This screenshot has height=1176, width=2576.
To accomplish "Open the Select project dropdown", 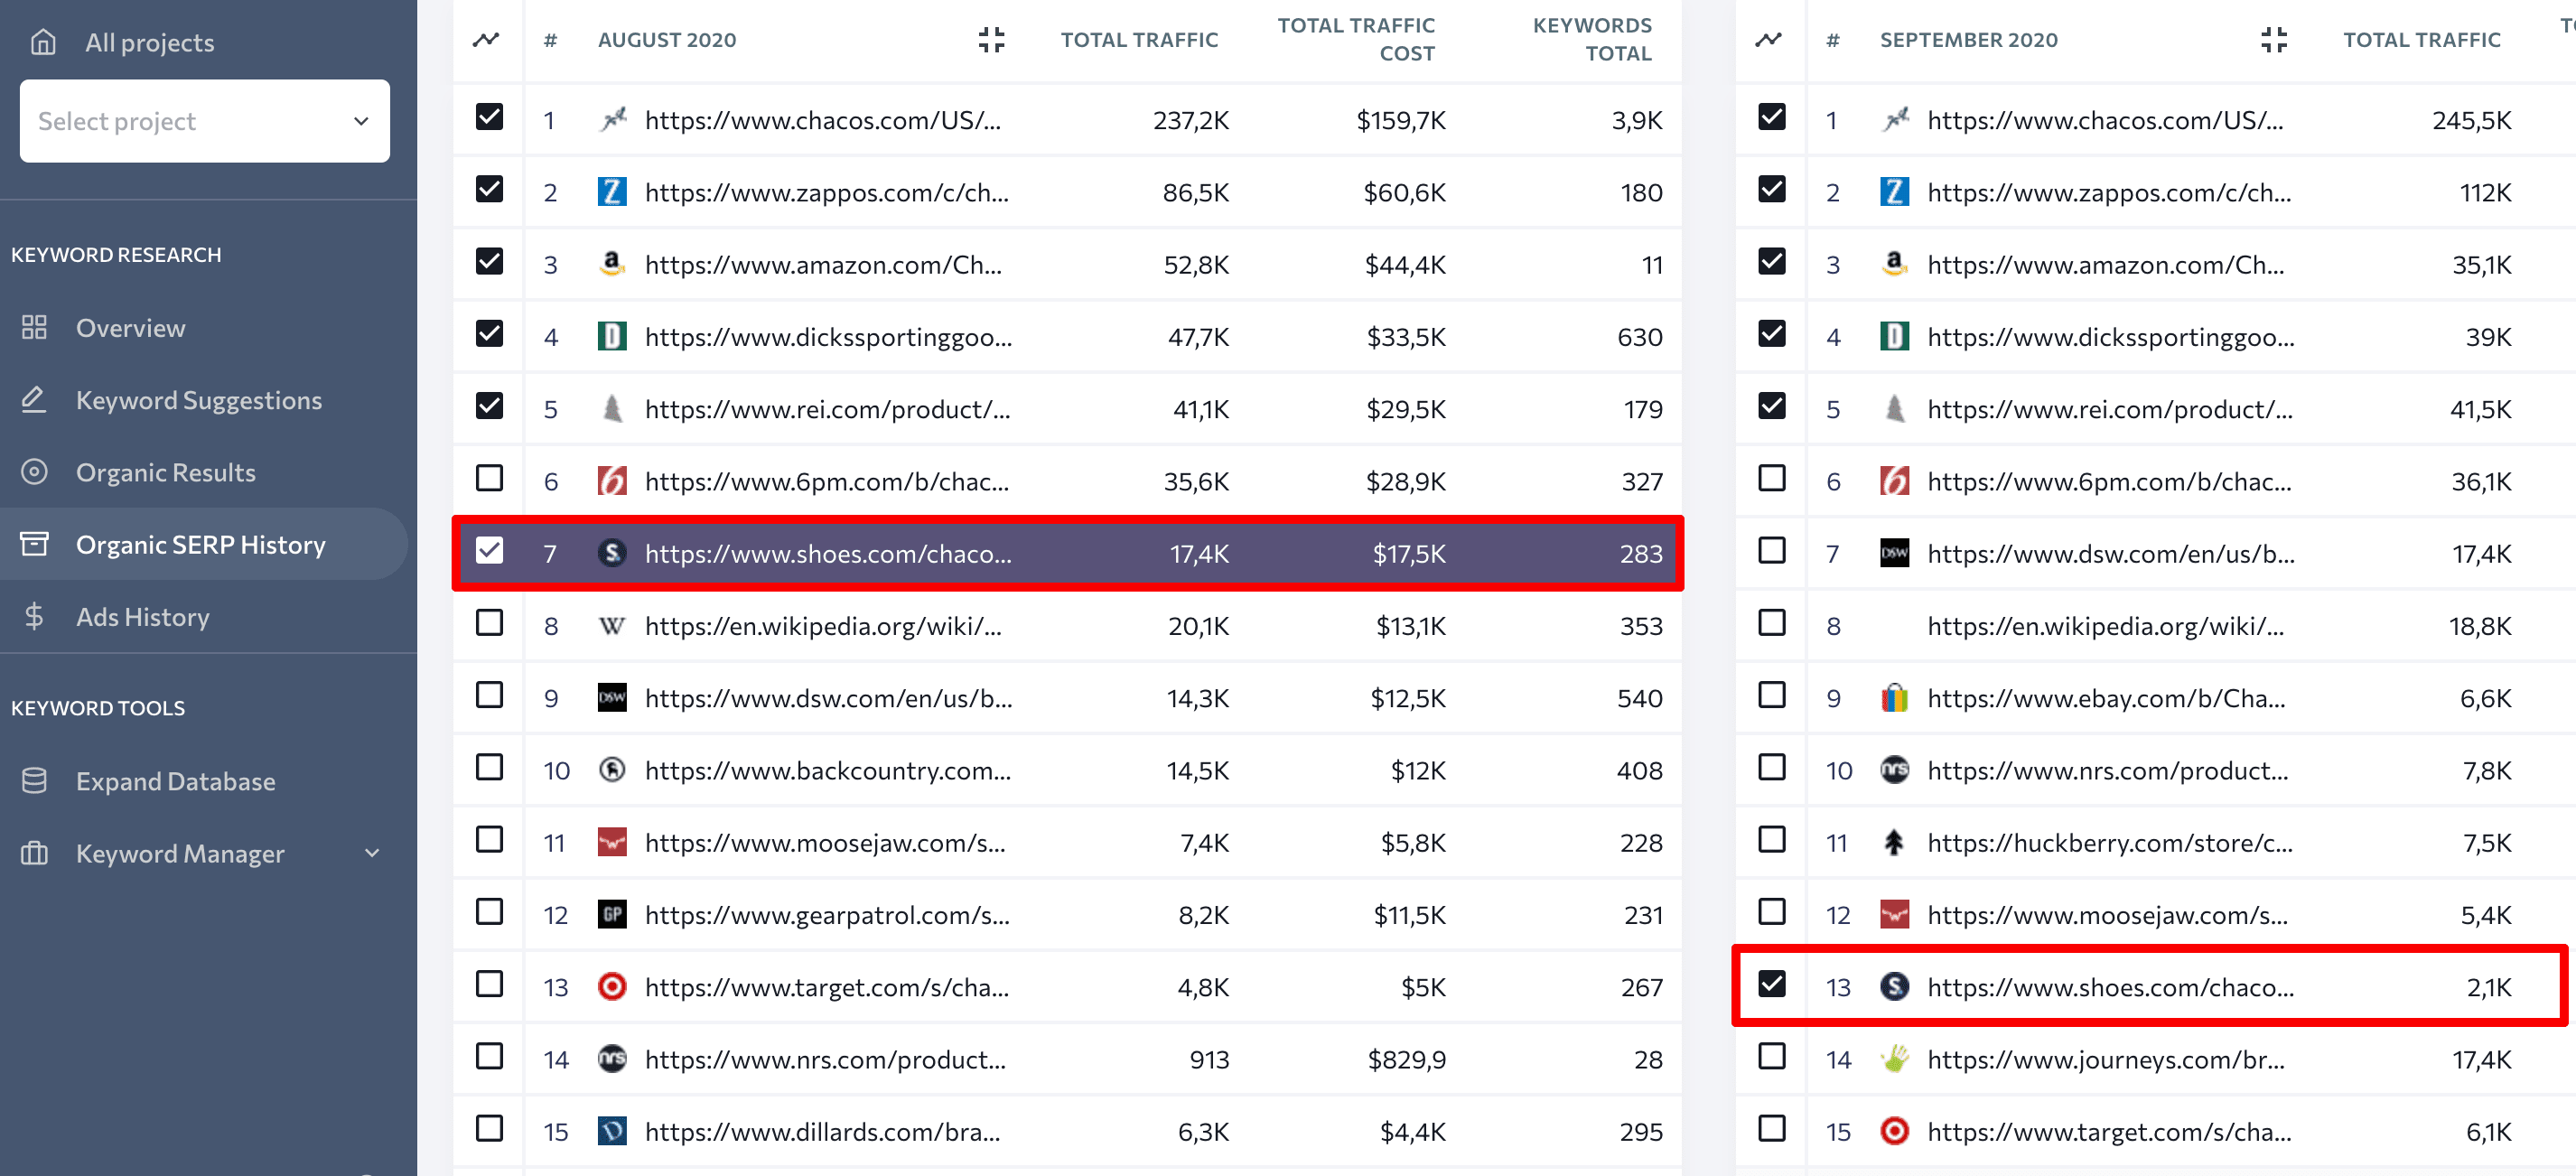I will [x=205, y=121].
